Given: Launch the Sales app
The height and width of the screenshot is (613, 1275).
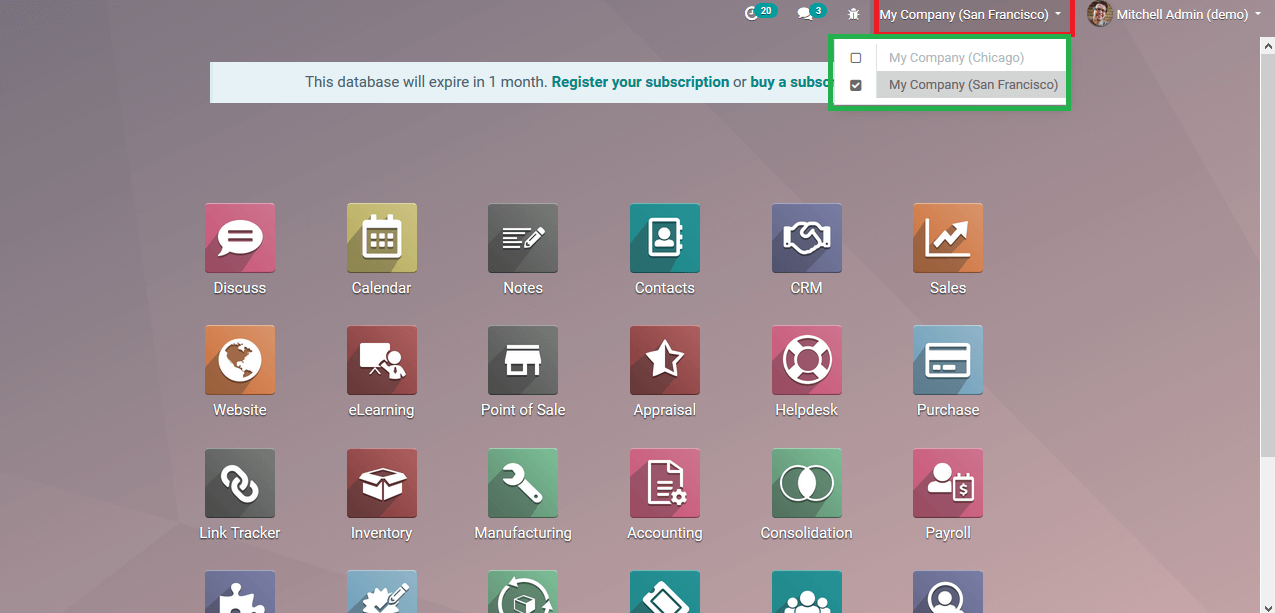Looking at the screenshot, I should click(948, 238).
